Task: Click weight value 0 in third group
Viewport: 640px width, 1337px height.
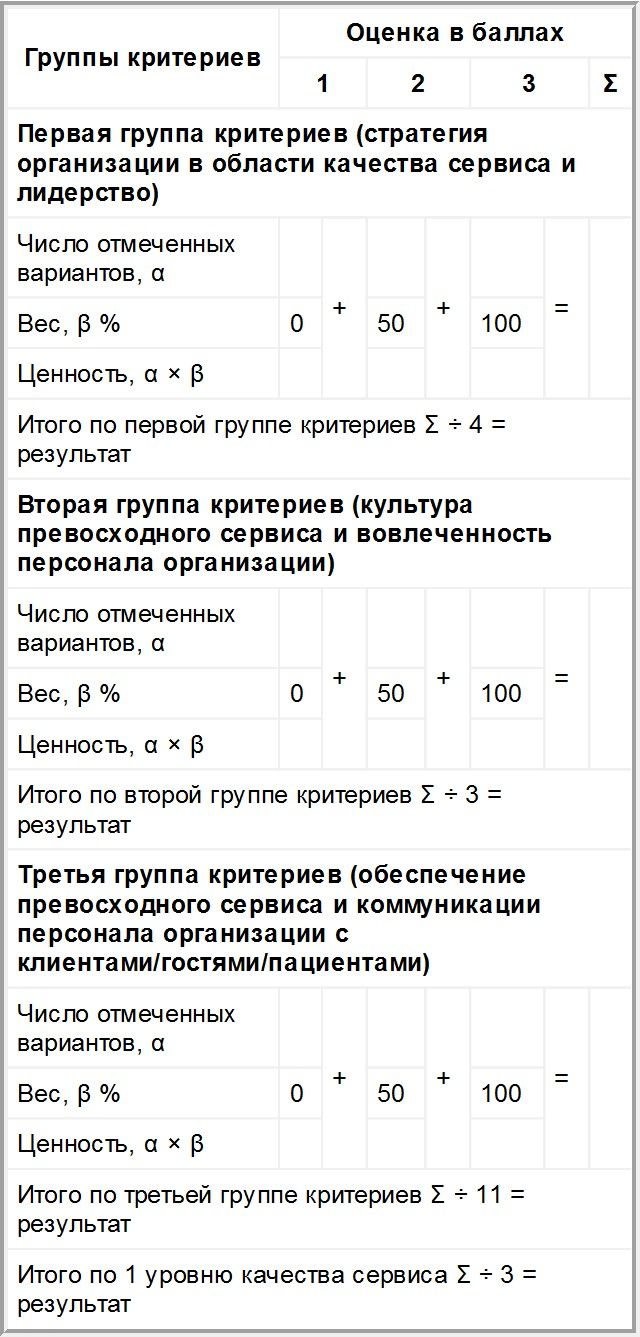Action: (x=297, y=1093)
